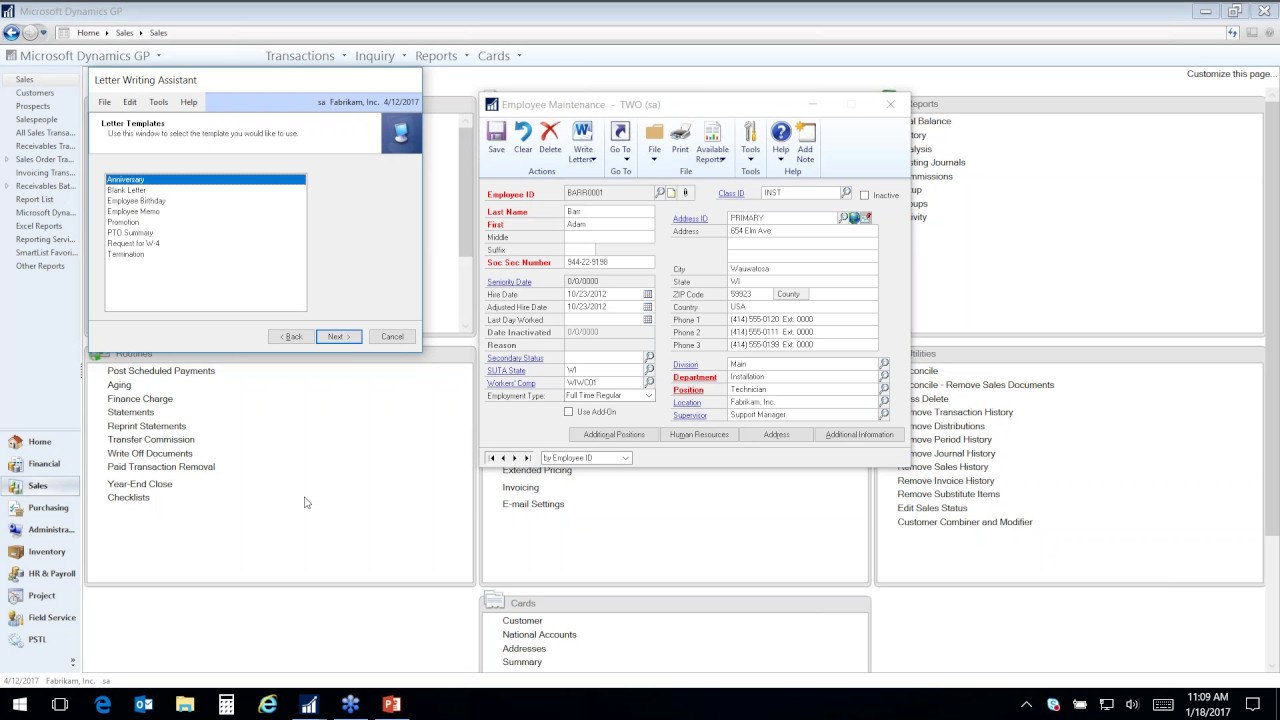Open PowerPoint from the Windows taskbar
This screenshot has width=1280, height=720.
pos(391,705)
